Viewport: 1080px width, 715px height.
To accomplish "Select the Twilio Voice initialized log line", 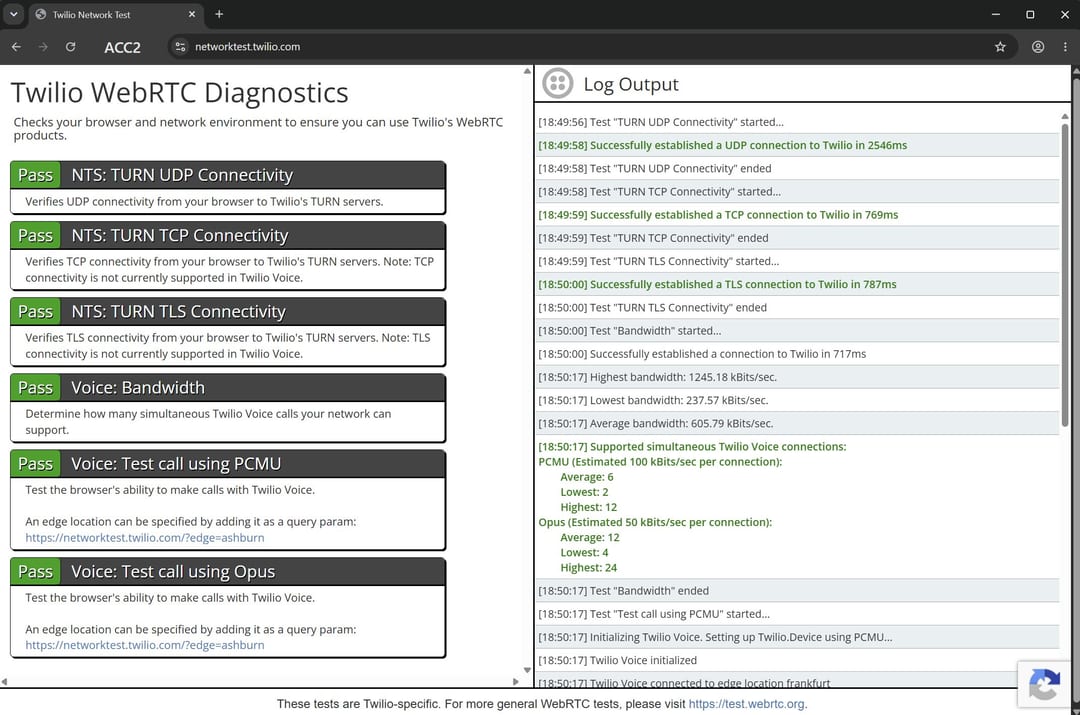I will pyautogui.click(x=798, y=661).
